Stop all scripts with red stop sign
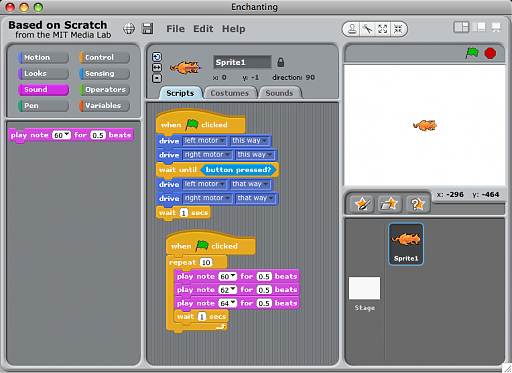This screenshot has height=373, width=512. click(490, 53)
